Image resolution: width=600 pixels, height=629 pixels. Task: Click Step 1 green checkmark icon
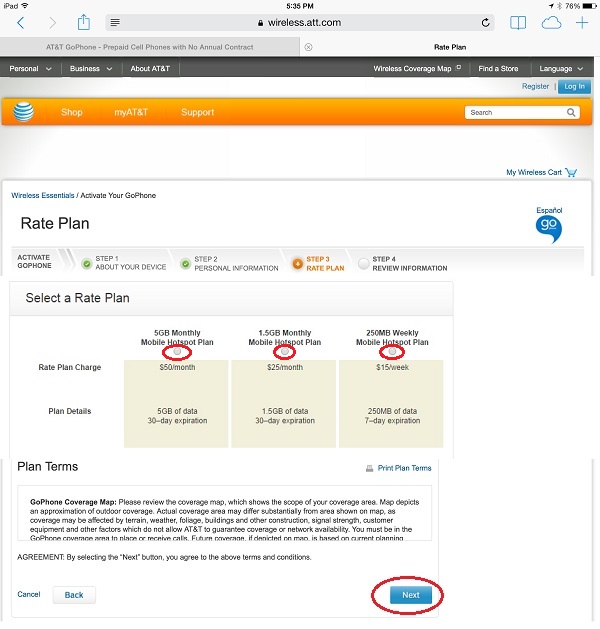[x=87, y=264]
